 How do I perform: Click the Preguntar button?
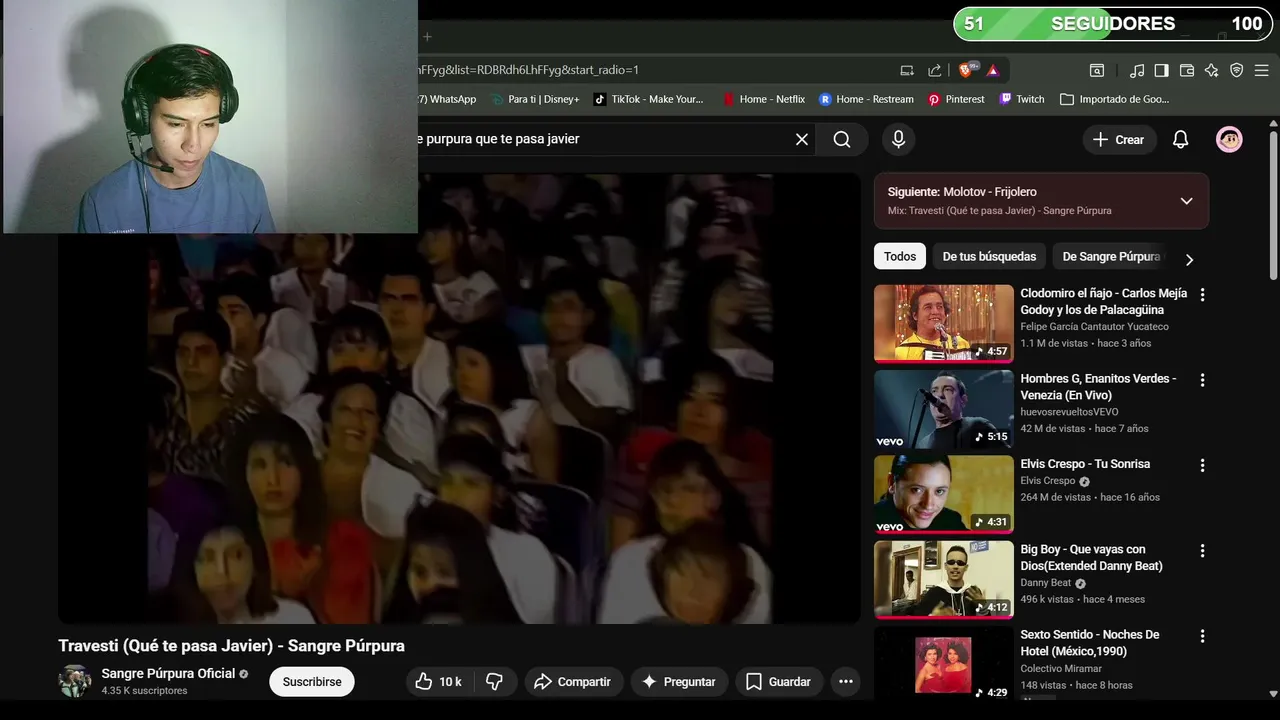coord(679,682)
